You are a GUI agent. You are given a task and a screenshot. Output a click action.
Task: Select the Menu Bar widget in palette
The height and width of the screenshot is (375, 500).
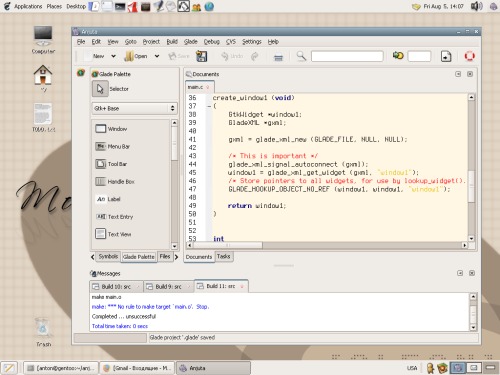pyautogui.click(x=113, y=146)
